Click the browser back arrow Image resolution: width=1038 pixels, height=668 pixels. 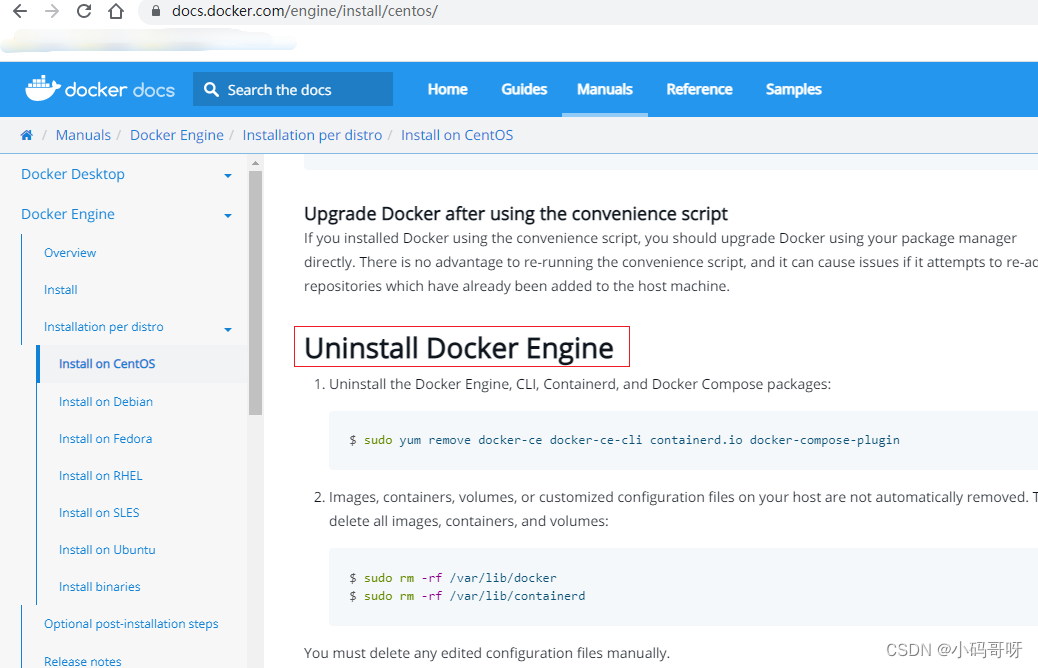[x=19, y=12]
